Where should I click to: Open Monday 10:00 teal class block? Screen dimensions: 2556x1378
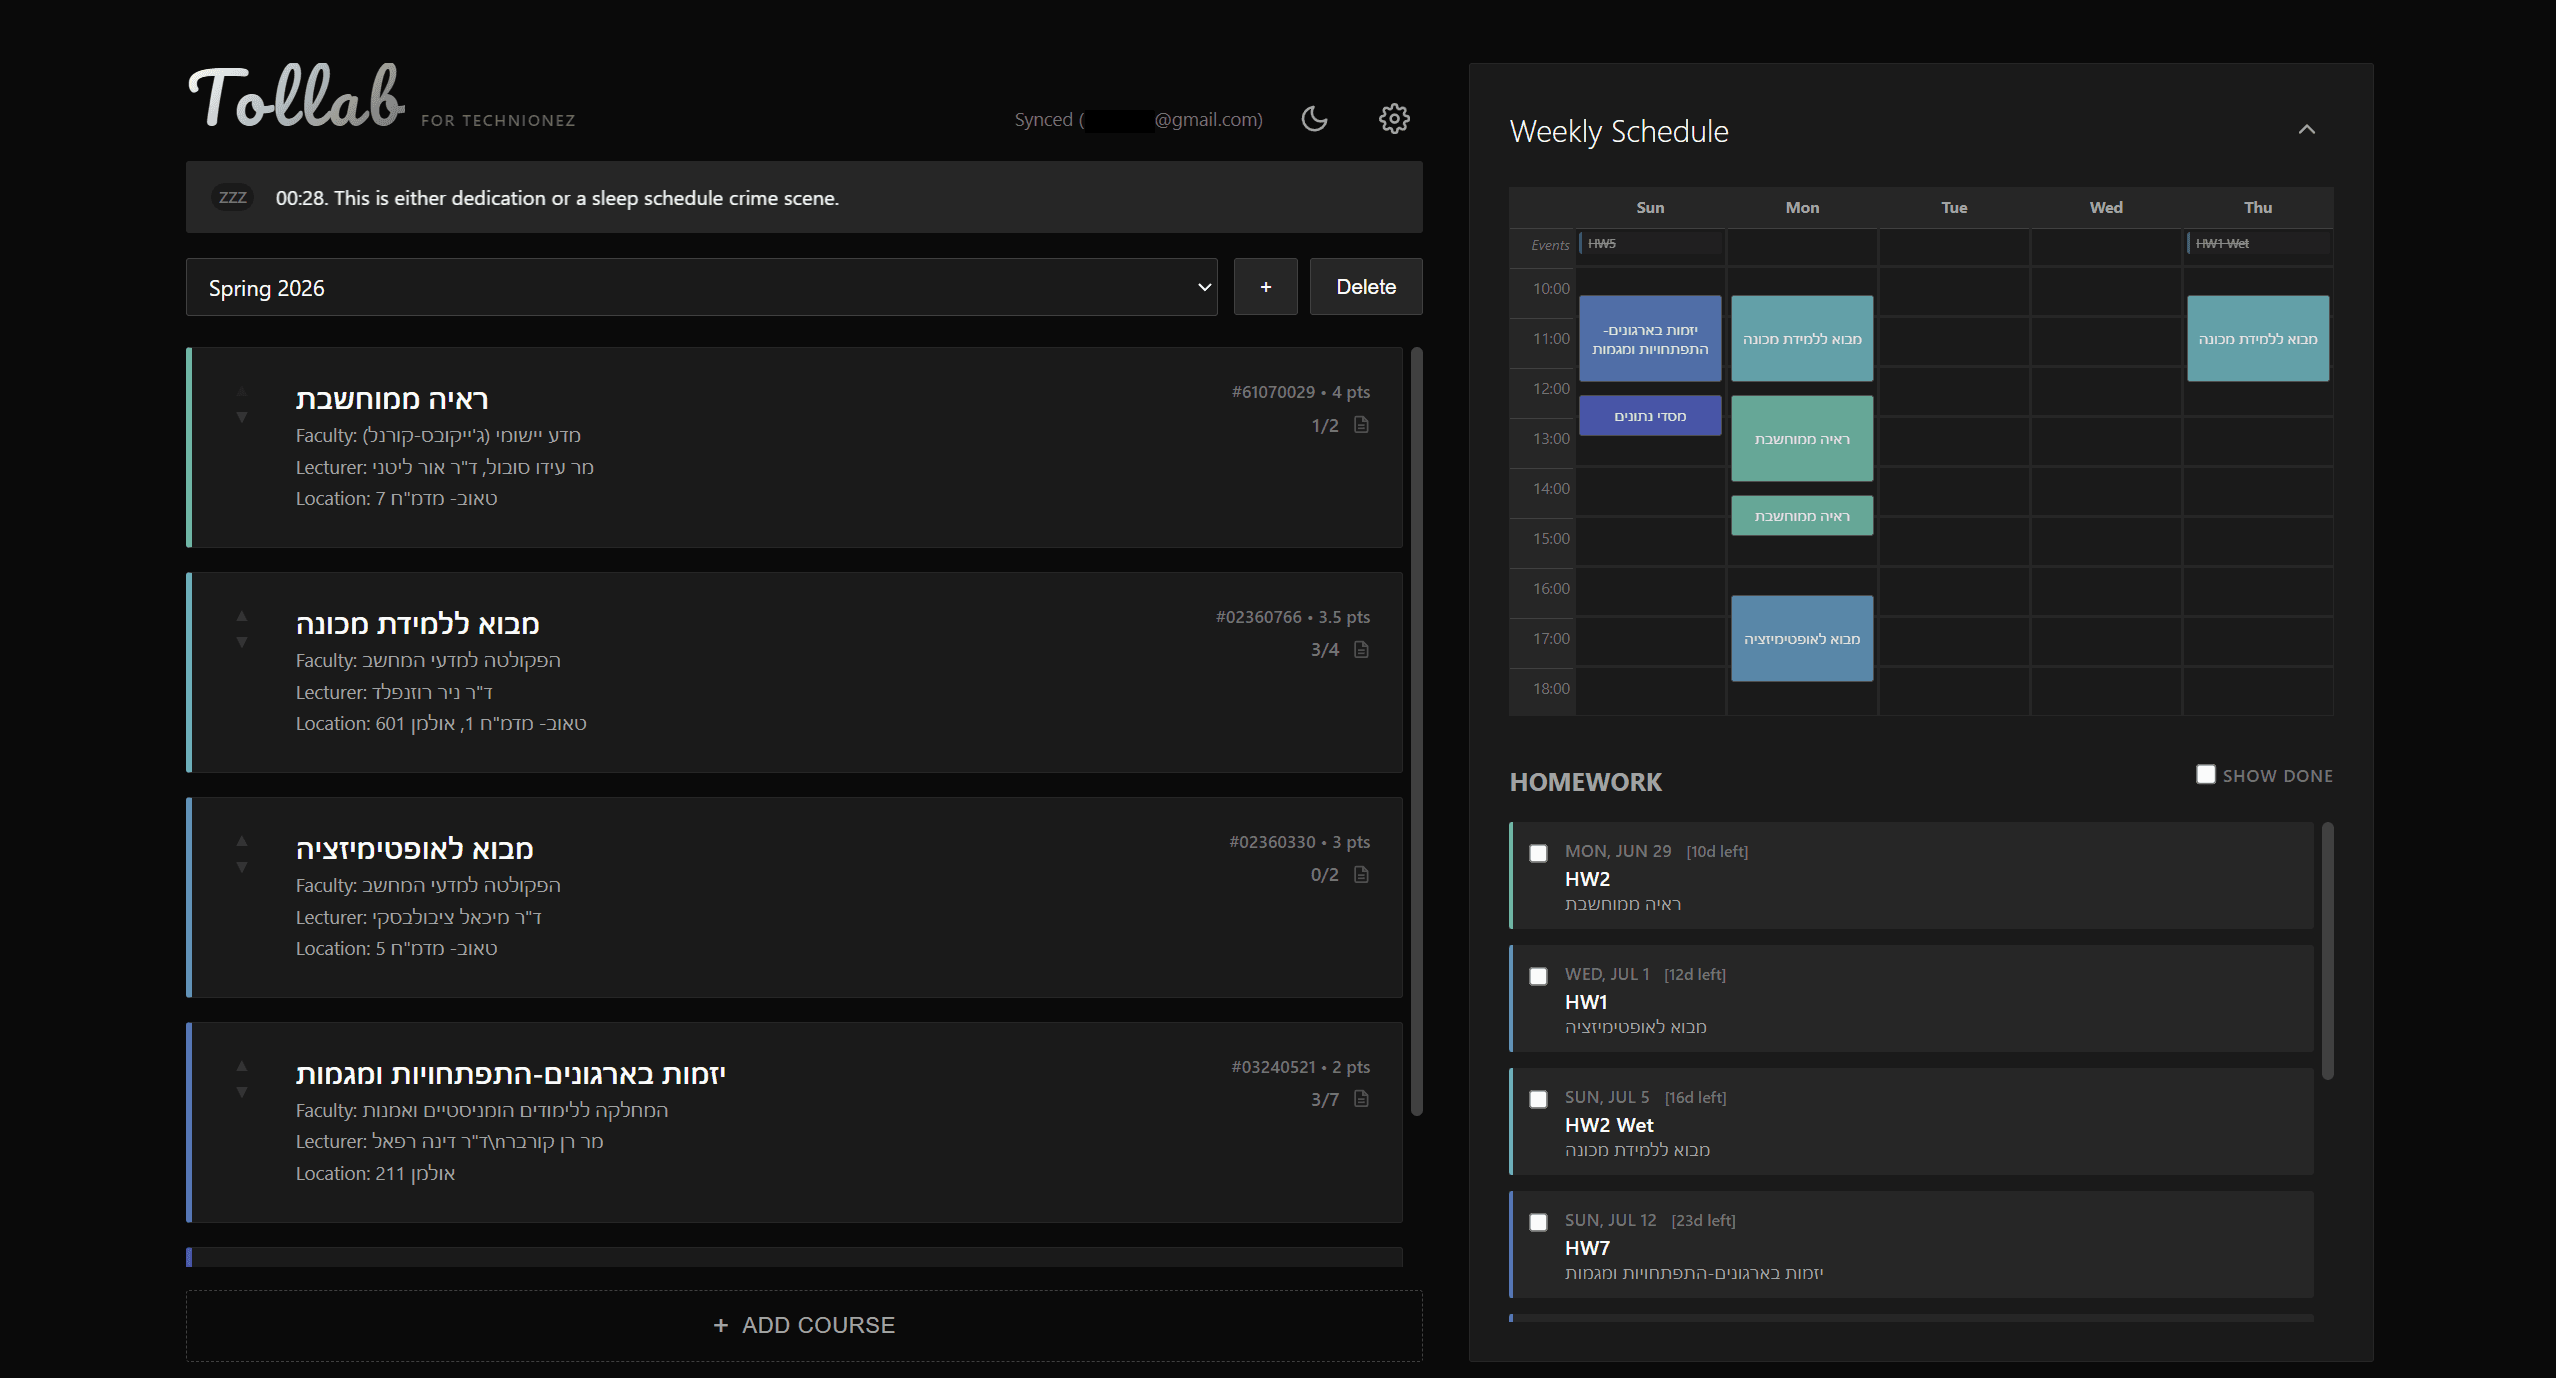1802,339
